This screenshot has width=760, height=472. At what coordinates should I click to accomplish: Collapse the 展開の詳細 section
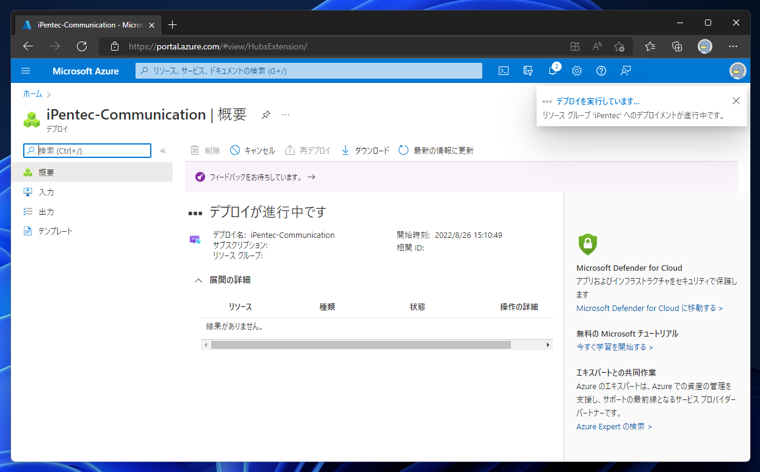(x=198, y=280)
